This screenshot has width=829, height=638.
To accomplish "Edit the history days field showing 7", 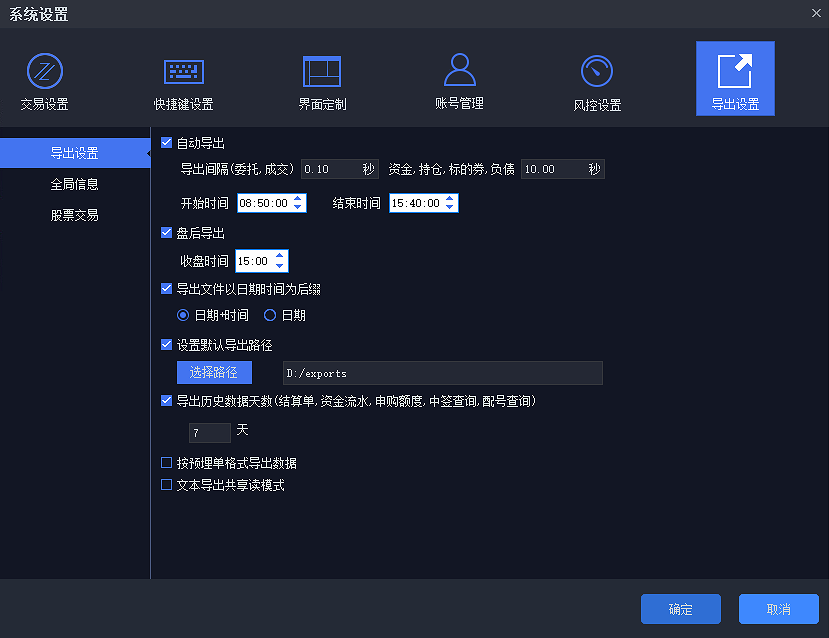I will (210, 433).
